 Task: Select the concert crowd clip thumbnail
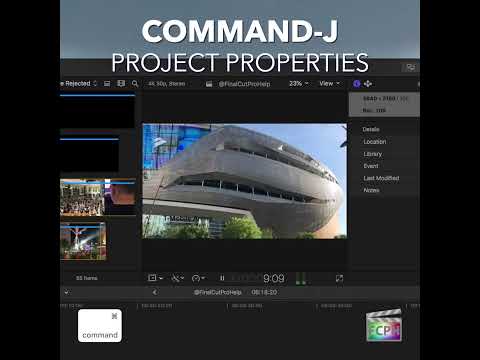82,197
